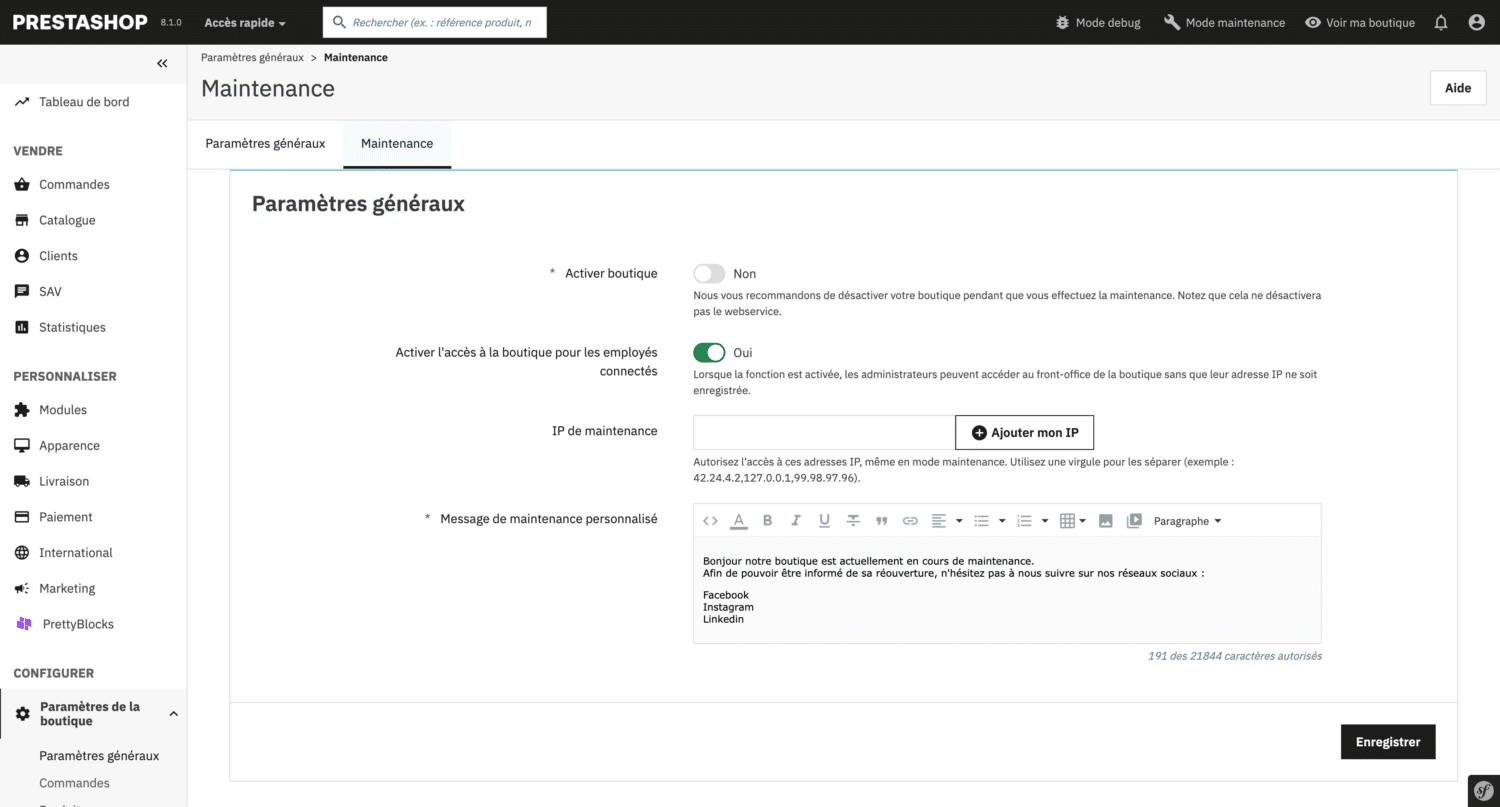The height and width of the screenshot is (807, 1500).
Task: Open the Voir ma boutique link
Action: [x=1360, y=22]
